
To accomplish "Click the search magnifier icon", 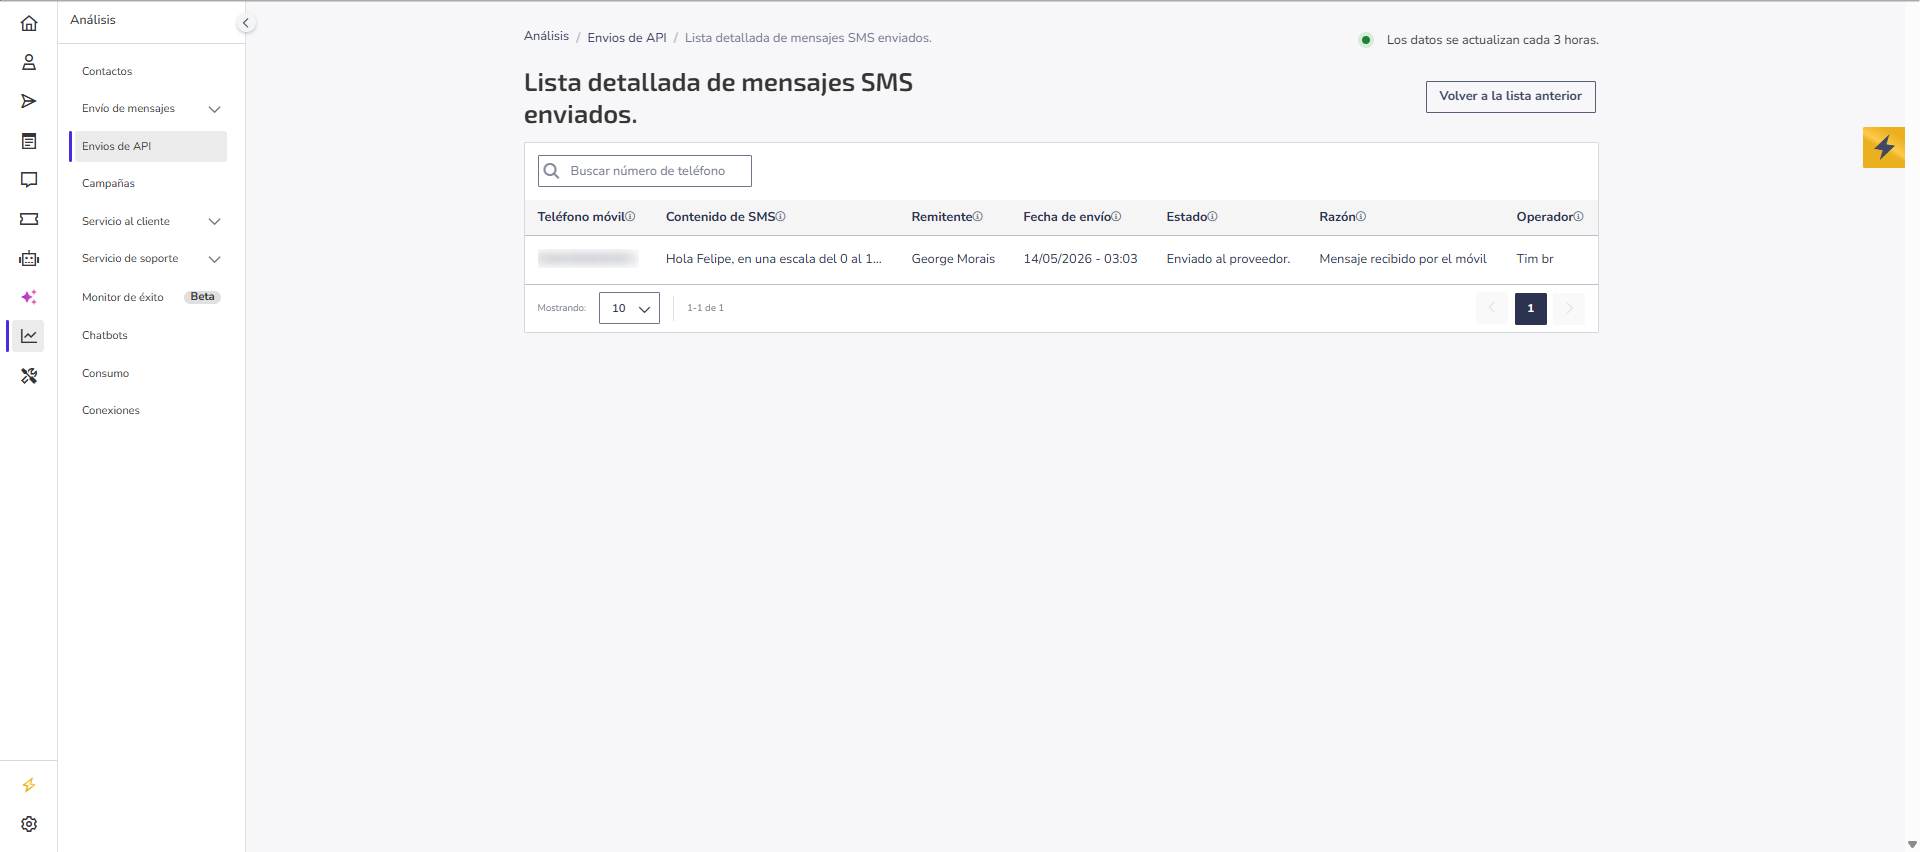I will point(551,171).
